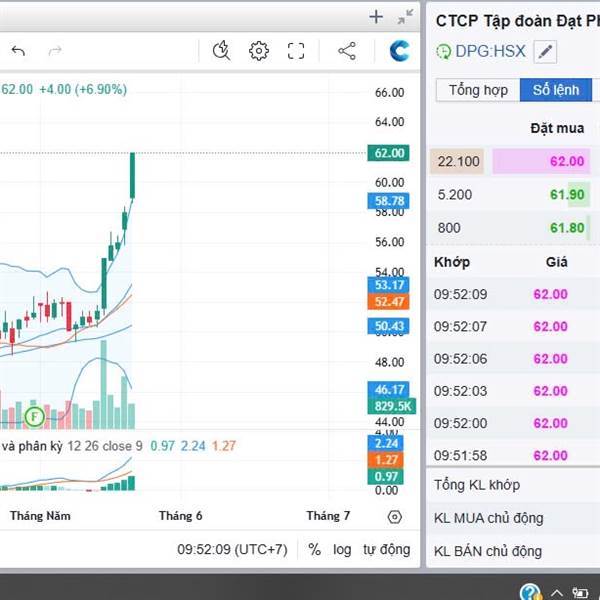Click bid price 61.90 in order book
The height and width of the screenshot is (600, 600).
(567, 194)
